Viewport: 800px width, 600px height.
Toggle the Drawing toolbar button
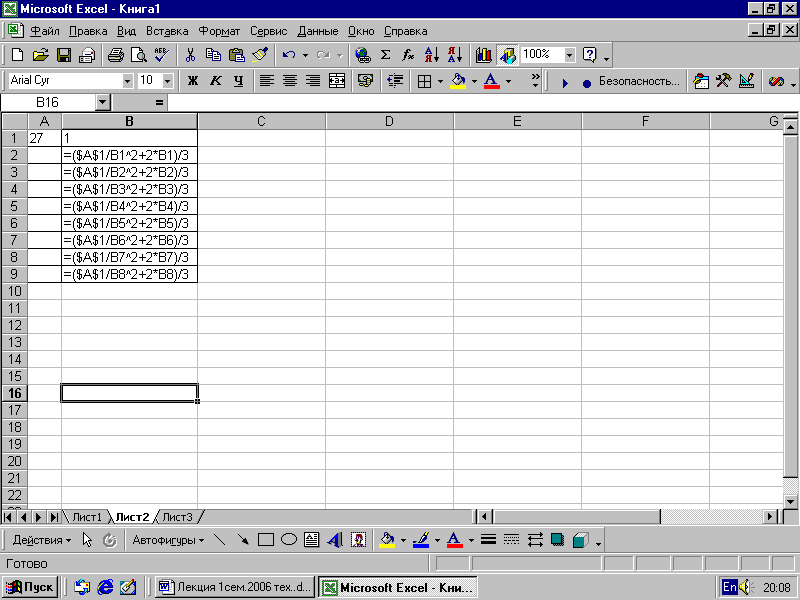[x=507, y=55]
